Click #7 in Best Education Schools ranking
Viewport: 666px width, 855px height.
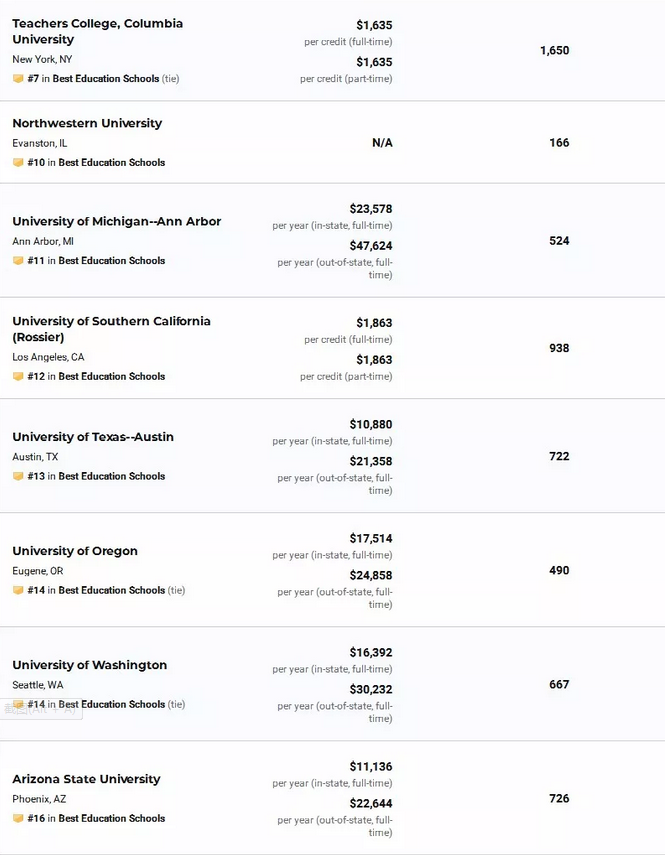pyautogui.click(x=93, y=79)
